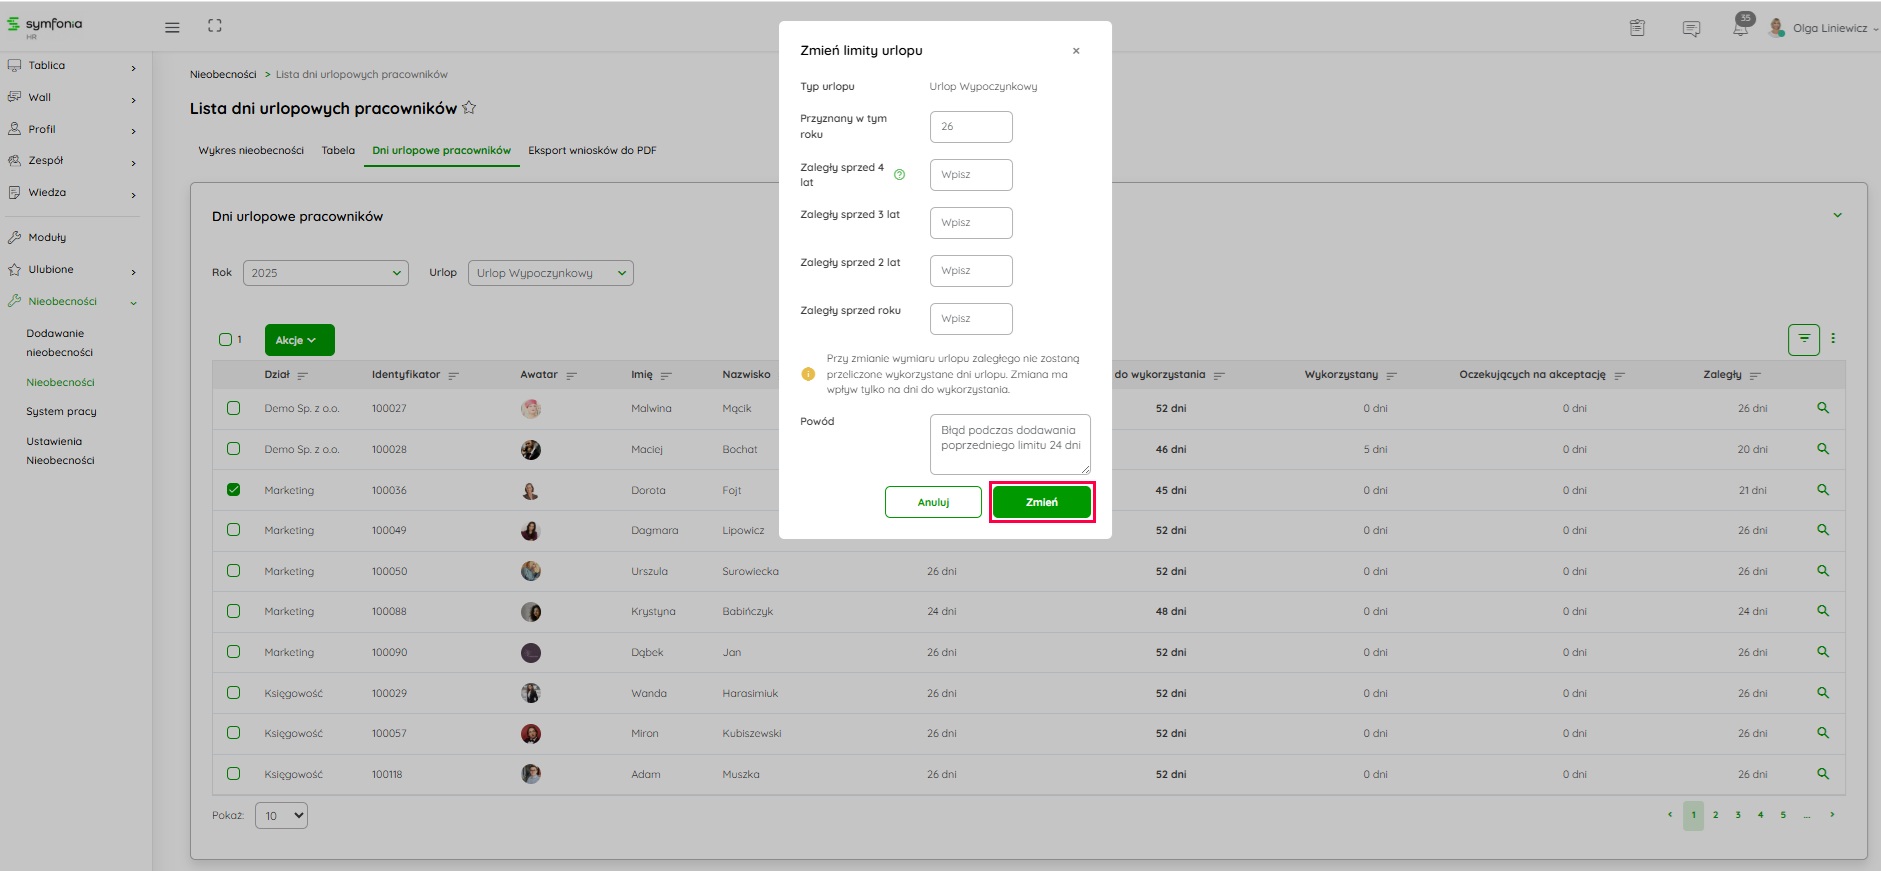This screenshot has height=871, width=1881.
Task: Switch to the Tabela tab
Action: [x=338, y=150]
